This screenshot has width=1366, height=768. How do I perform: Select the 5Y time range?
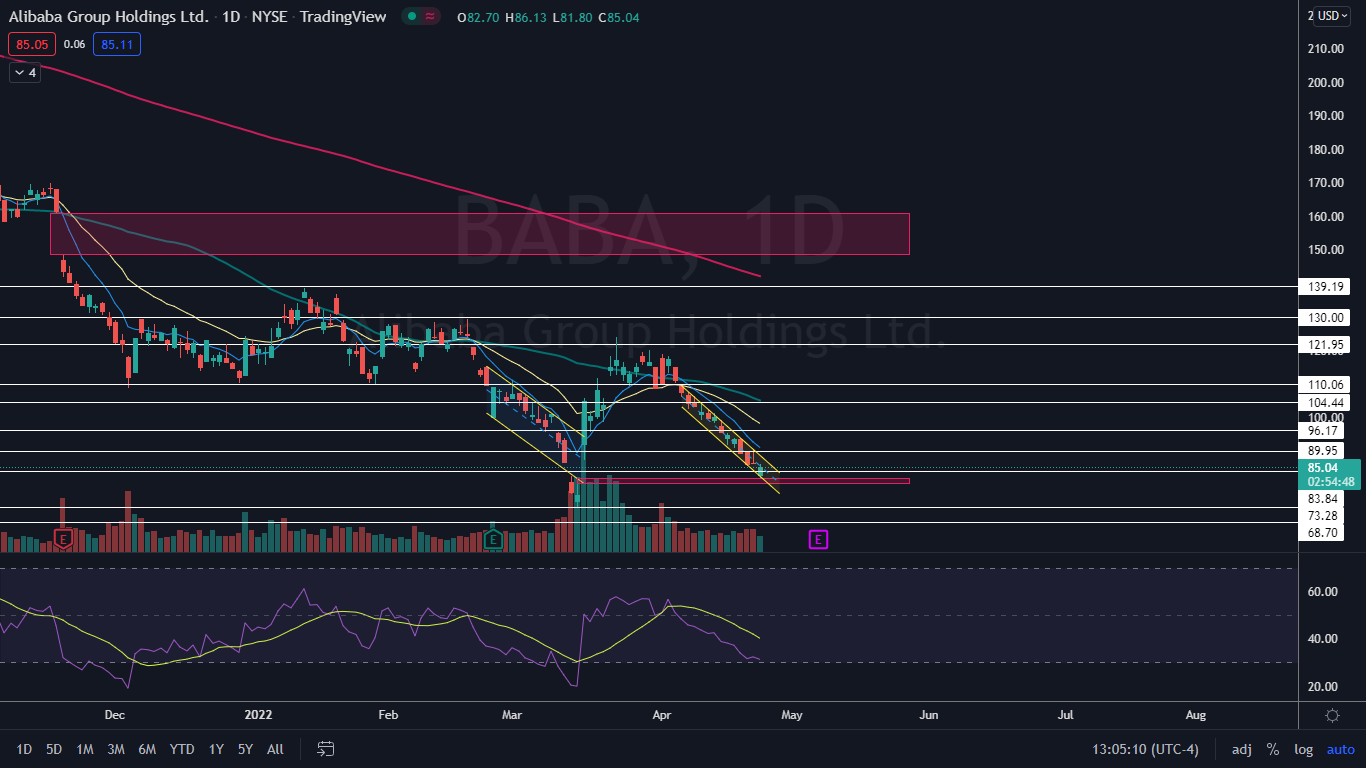point(246,749)
